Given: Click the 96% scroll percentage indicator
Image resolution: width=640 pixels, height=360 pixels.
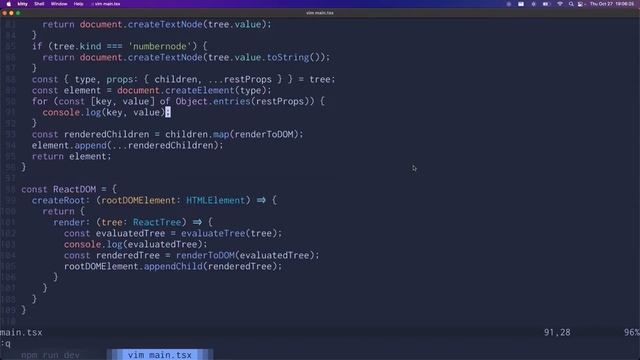Looking at the screenshot, I should (631, 333).
